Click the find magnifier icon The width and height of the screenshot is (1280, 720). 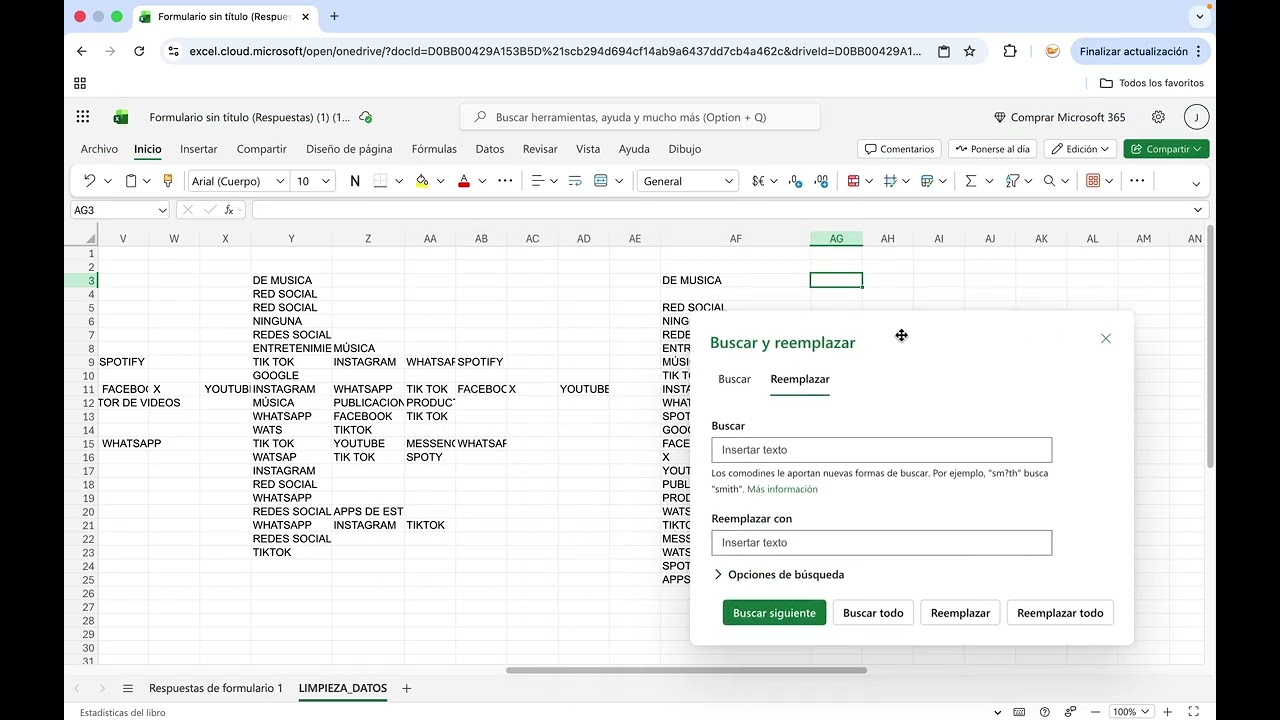pos(1049,181)
